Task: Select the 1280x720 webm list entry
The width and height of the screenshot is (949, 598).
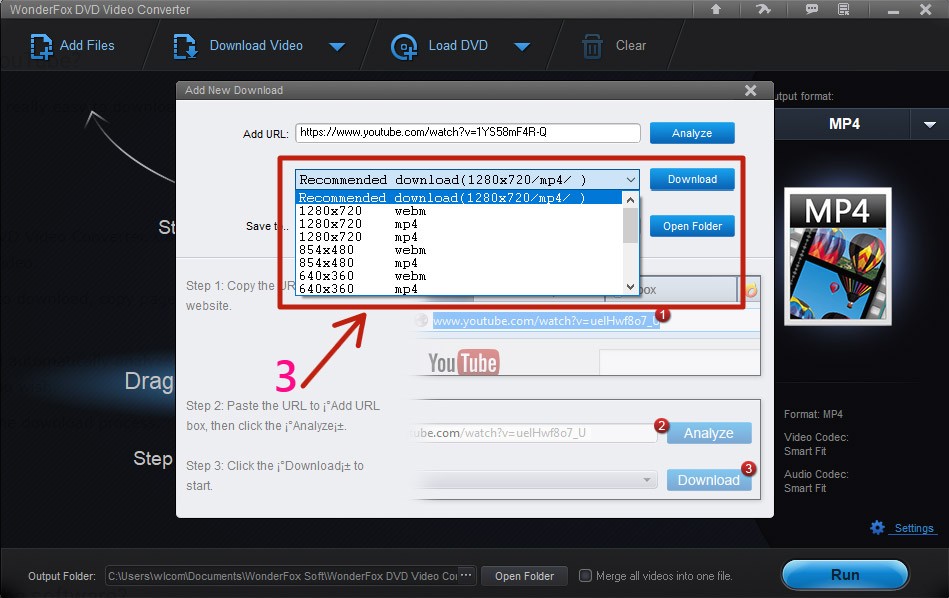Action: click(400, 211)
